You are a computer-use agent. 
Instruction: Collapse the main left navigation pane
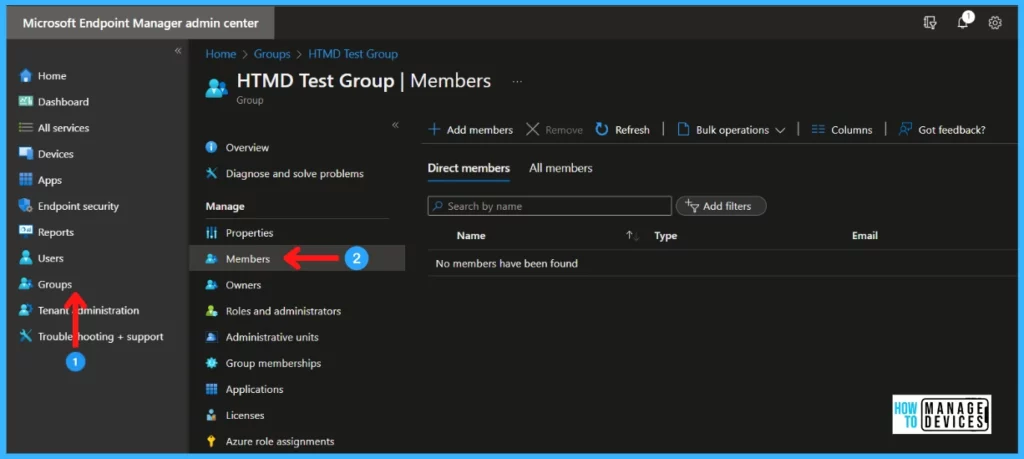pyautogui.click(x=178, y=51)
